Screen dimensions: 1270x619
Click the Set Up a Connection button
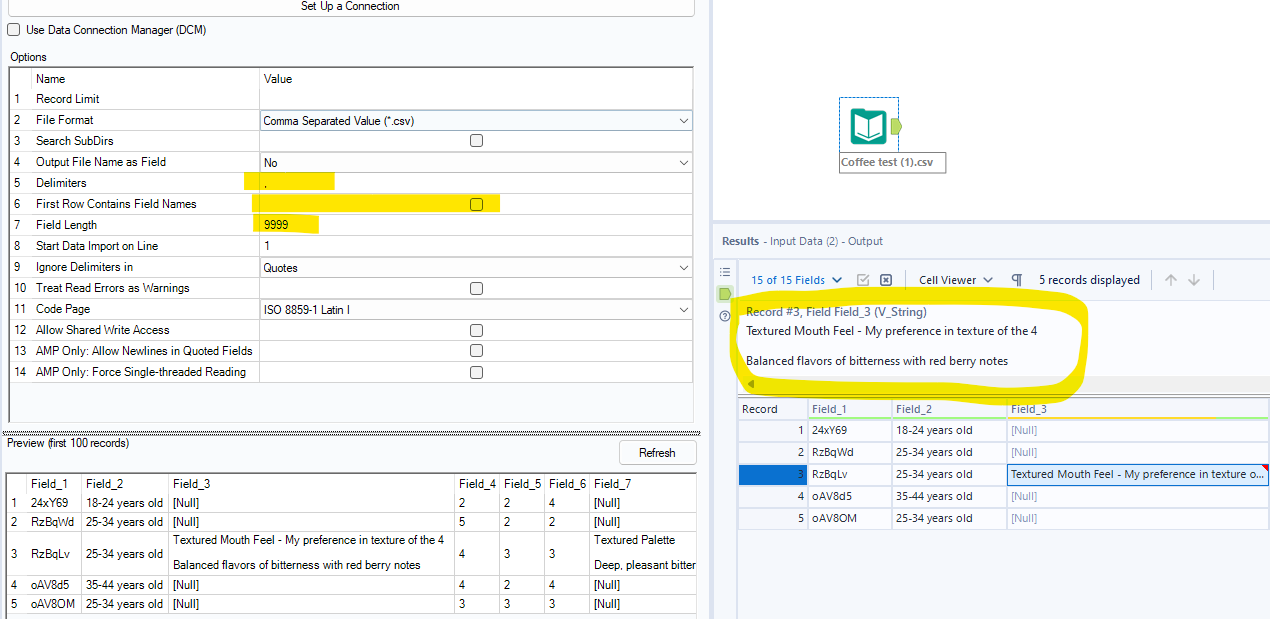[x=350, y=6]
